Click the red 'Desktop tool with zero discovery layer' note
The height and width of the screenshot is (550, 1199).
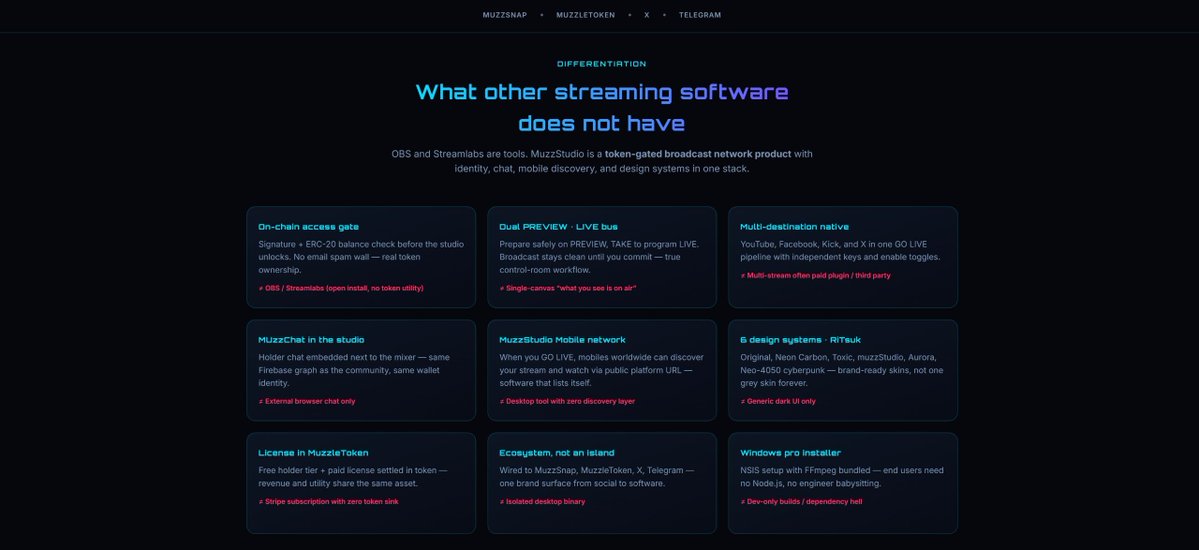click(x=567, y=402)
